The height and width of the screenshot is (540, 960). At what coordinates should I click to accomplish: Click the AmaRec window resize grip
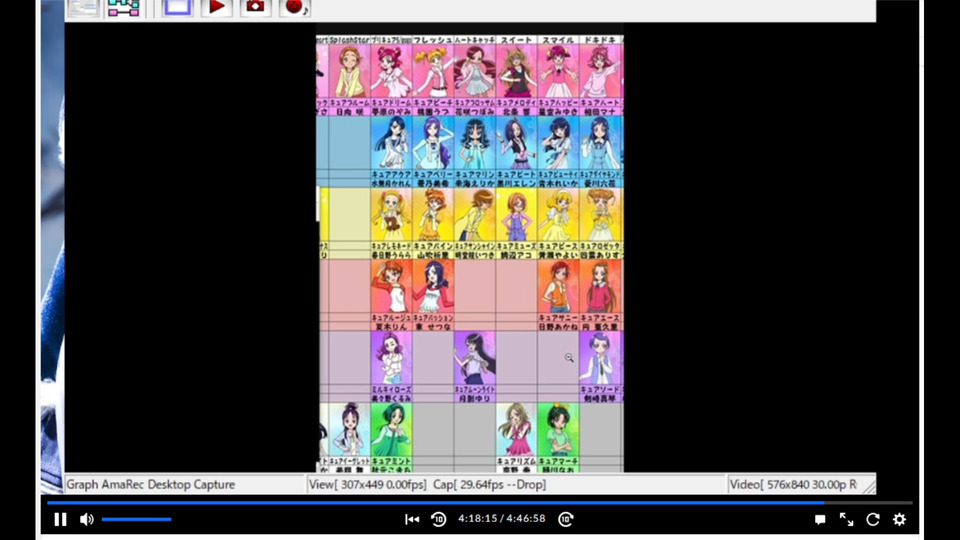pos(869,486)
